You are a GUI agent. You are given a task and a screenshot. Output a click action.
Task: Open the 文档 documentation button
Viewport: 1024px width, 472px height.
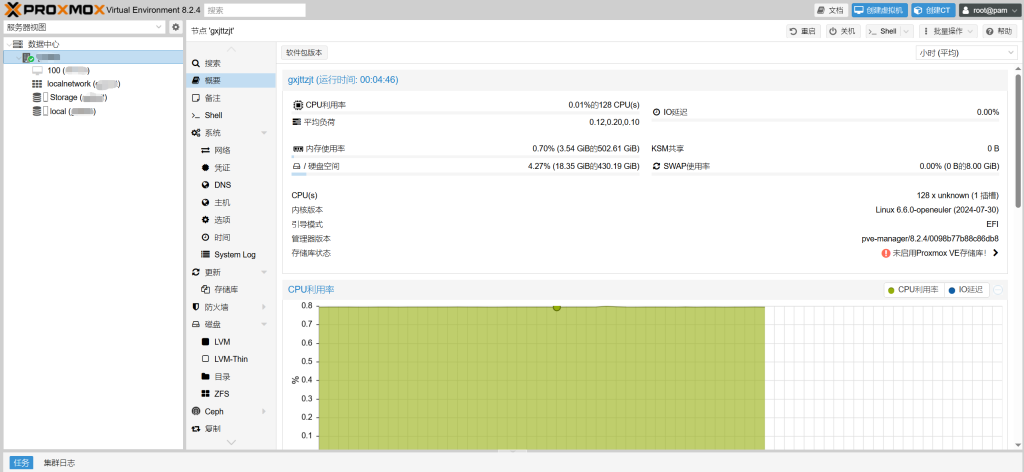tap(830, 10)
